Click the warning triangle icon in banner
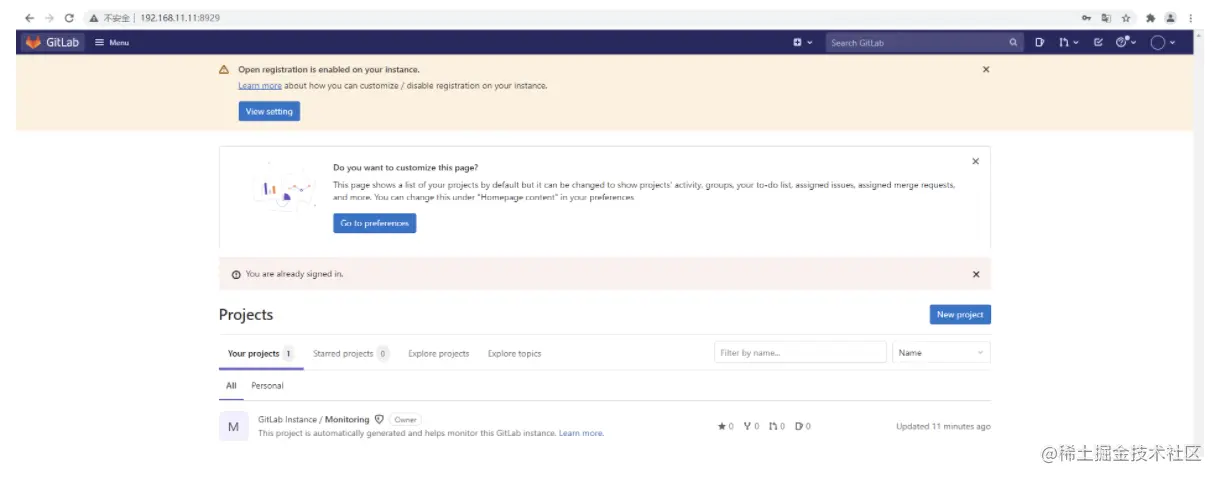 [225, 69]
